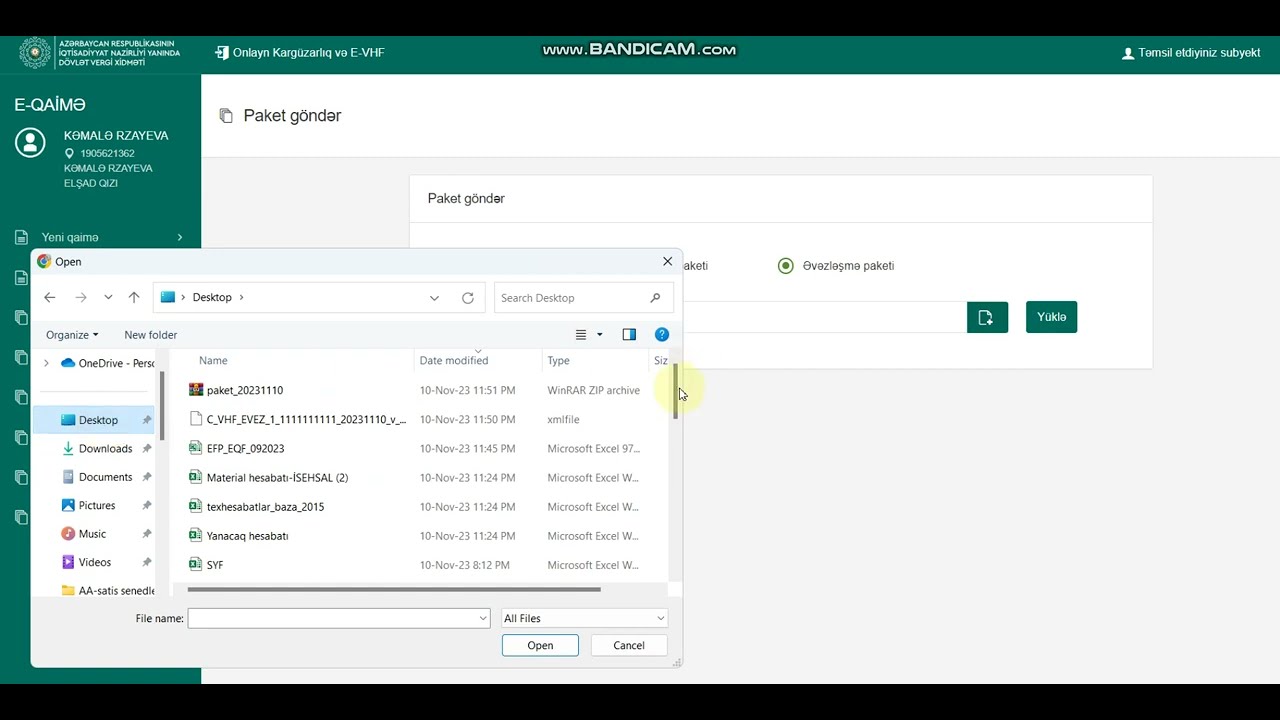Screen dimensions: 1280x720
Task: Close the Open dialog
Action: point(667,261)
